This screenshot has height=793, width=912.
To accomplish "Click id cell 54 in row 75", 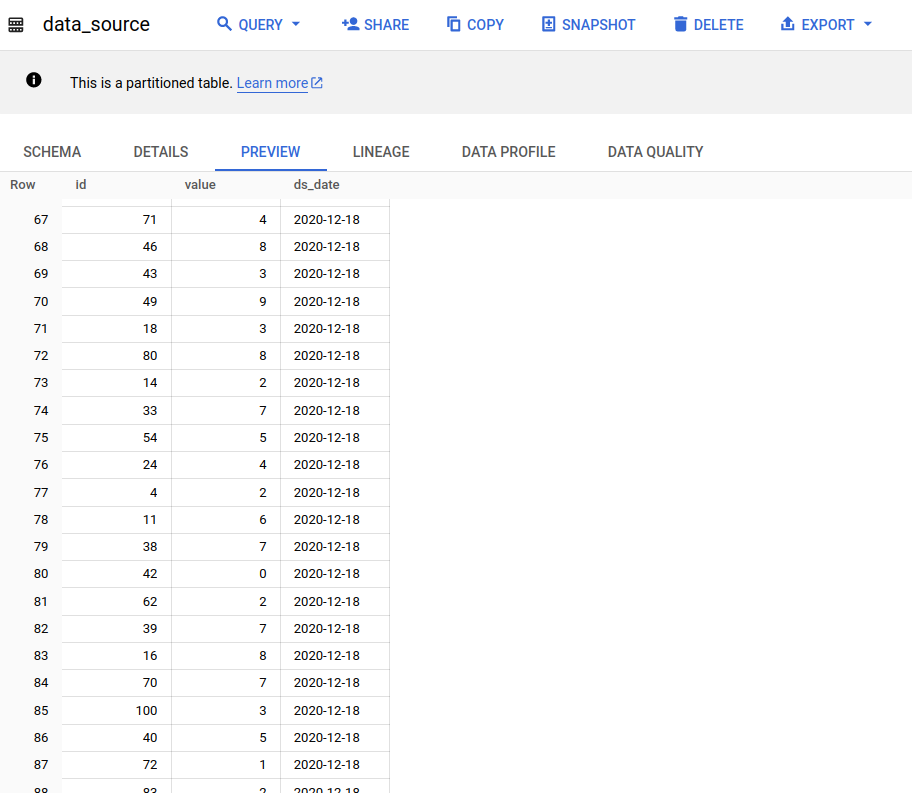I will [x=117, y=438].
